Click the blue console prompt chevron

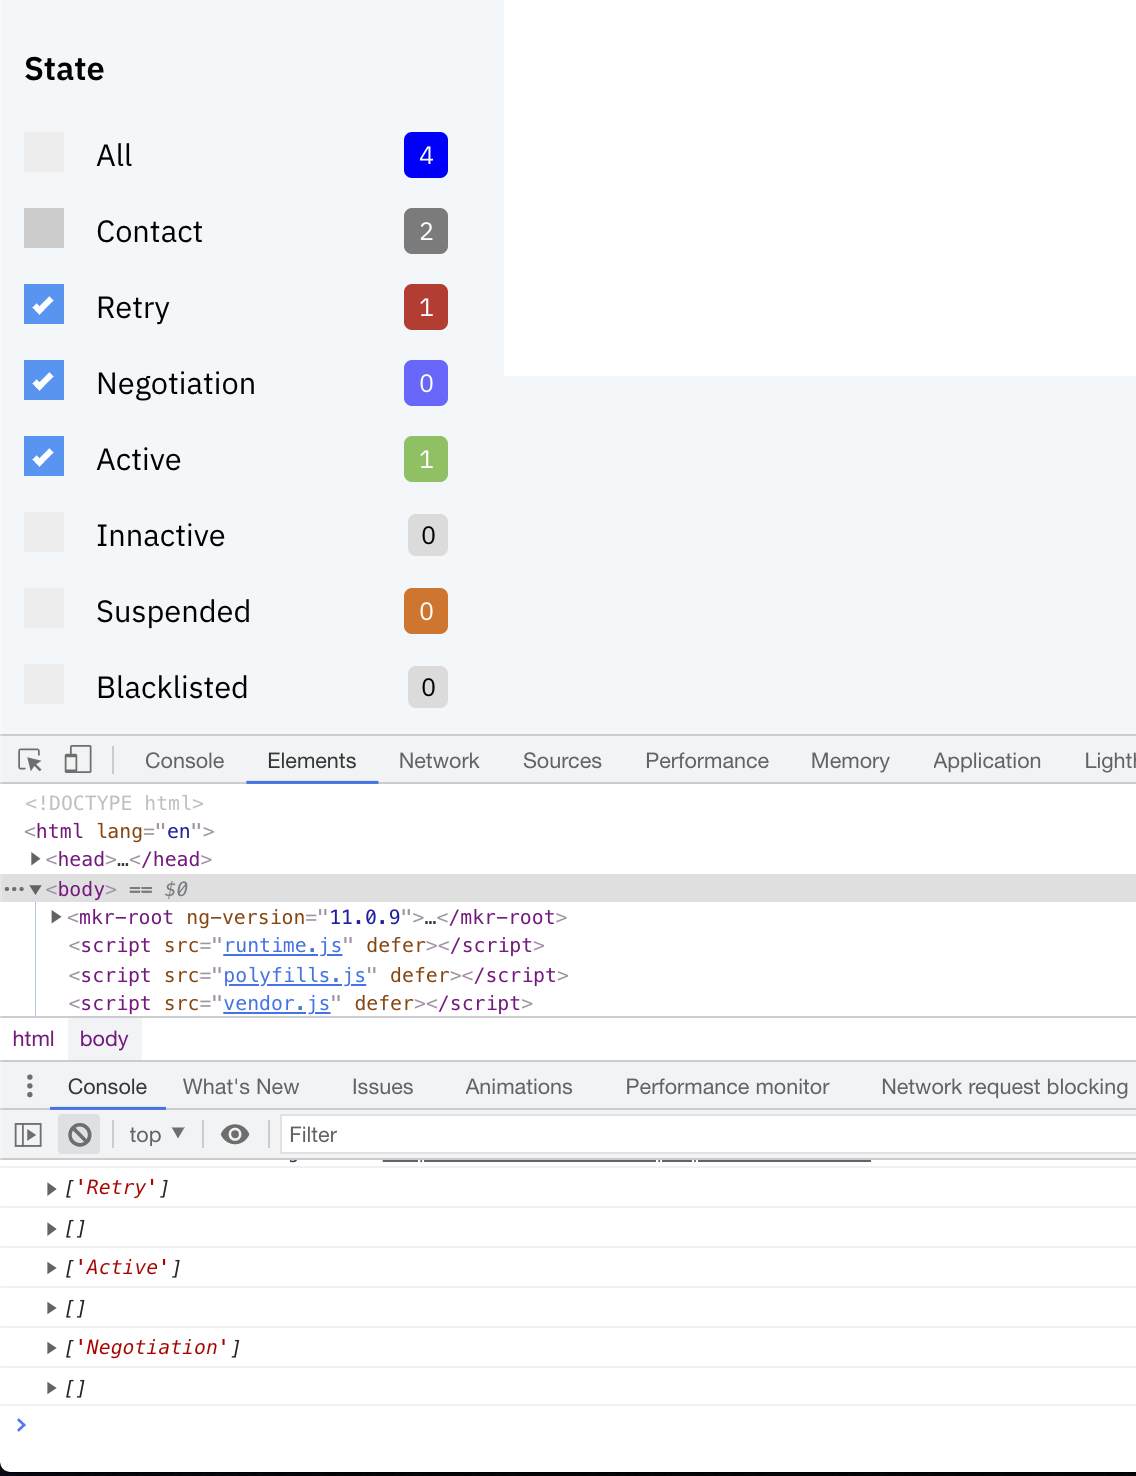(x=21, y=1424)
